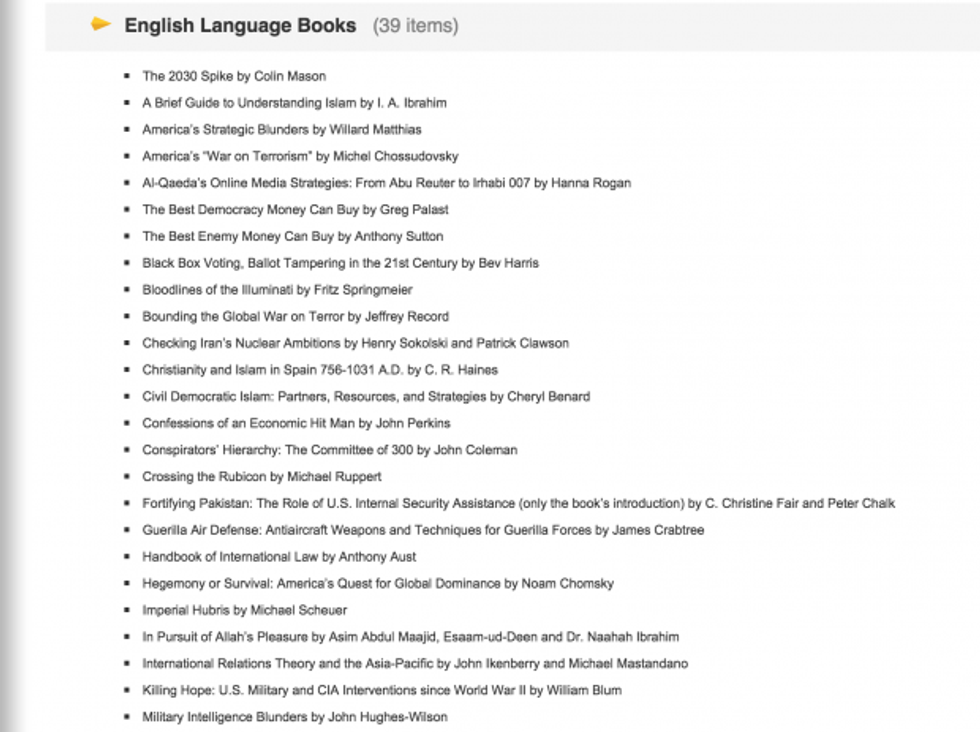Viewport: 980px width, 732px height.
Task: Select Bounding the Global War on Terror
Action: pos(295,317)
